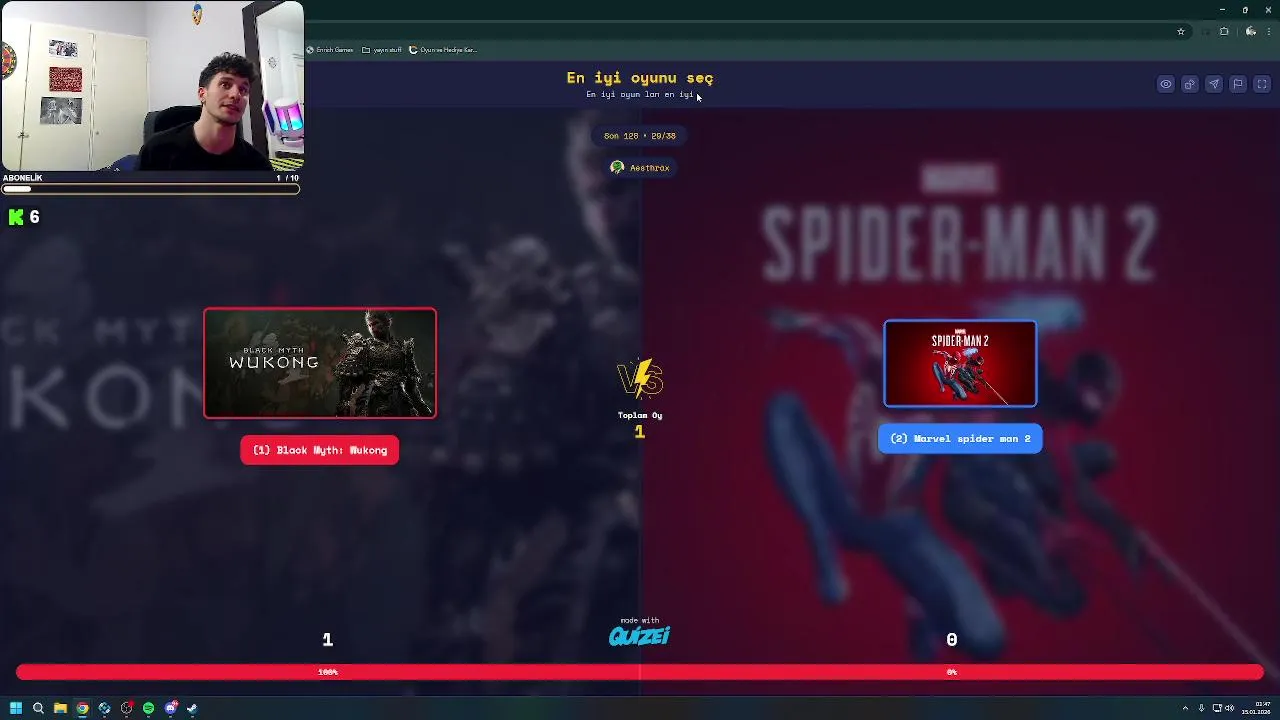The image size is (1280, 720).
Task: Bookmark this page with the star icon
Action: tap(1181, 31)
